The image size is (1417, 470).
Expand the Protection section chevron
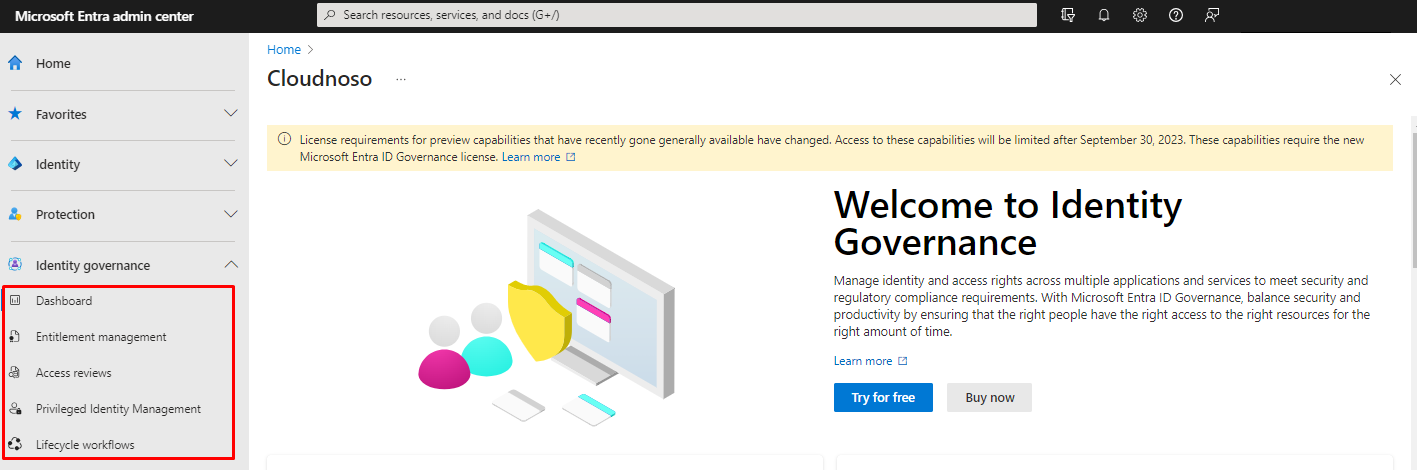coord(231,214)
